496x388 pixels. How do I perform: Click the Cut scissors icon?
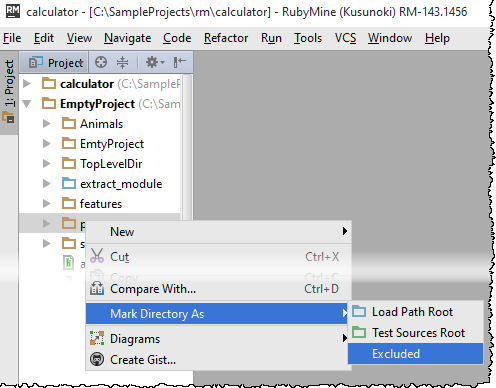point(97,256)
